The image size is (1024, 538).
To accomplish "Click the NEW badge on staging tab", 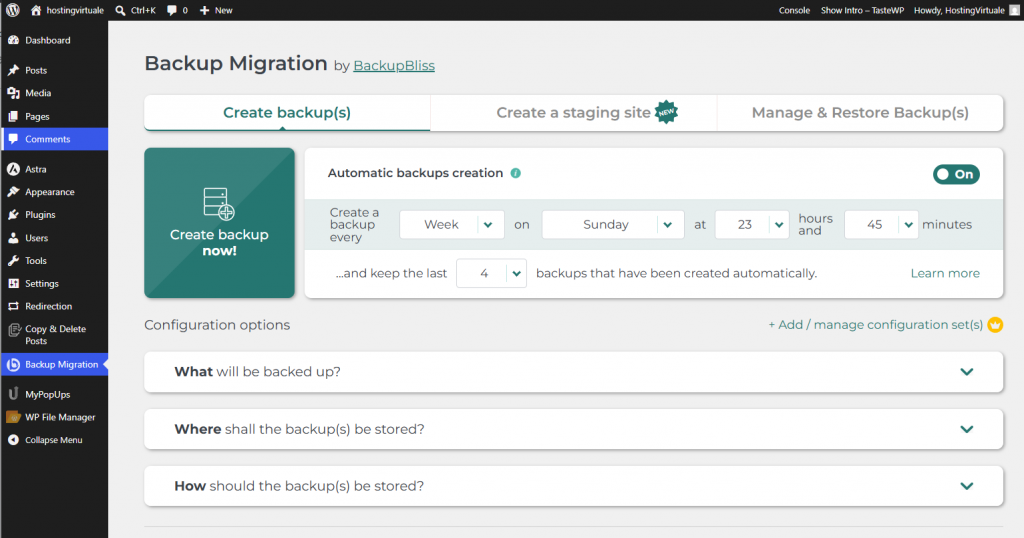I will click(666, 112).
